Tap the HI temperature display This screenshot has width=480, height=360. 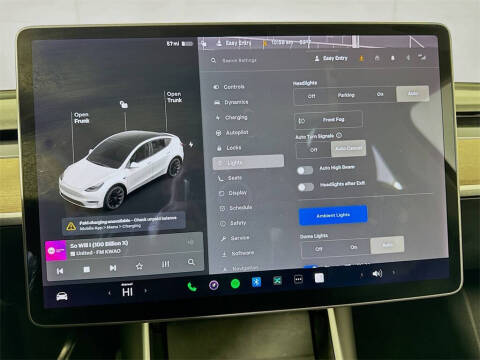point(127,292)
